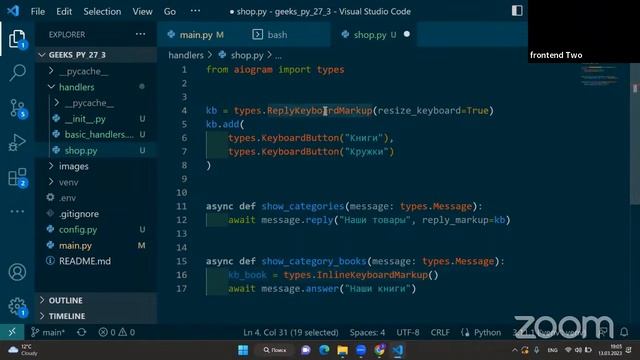Open the Extensions view

(x=17, y=178)
